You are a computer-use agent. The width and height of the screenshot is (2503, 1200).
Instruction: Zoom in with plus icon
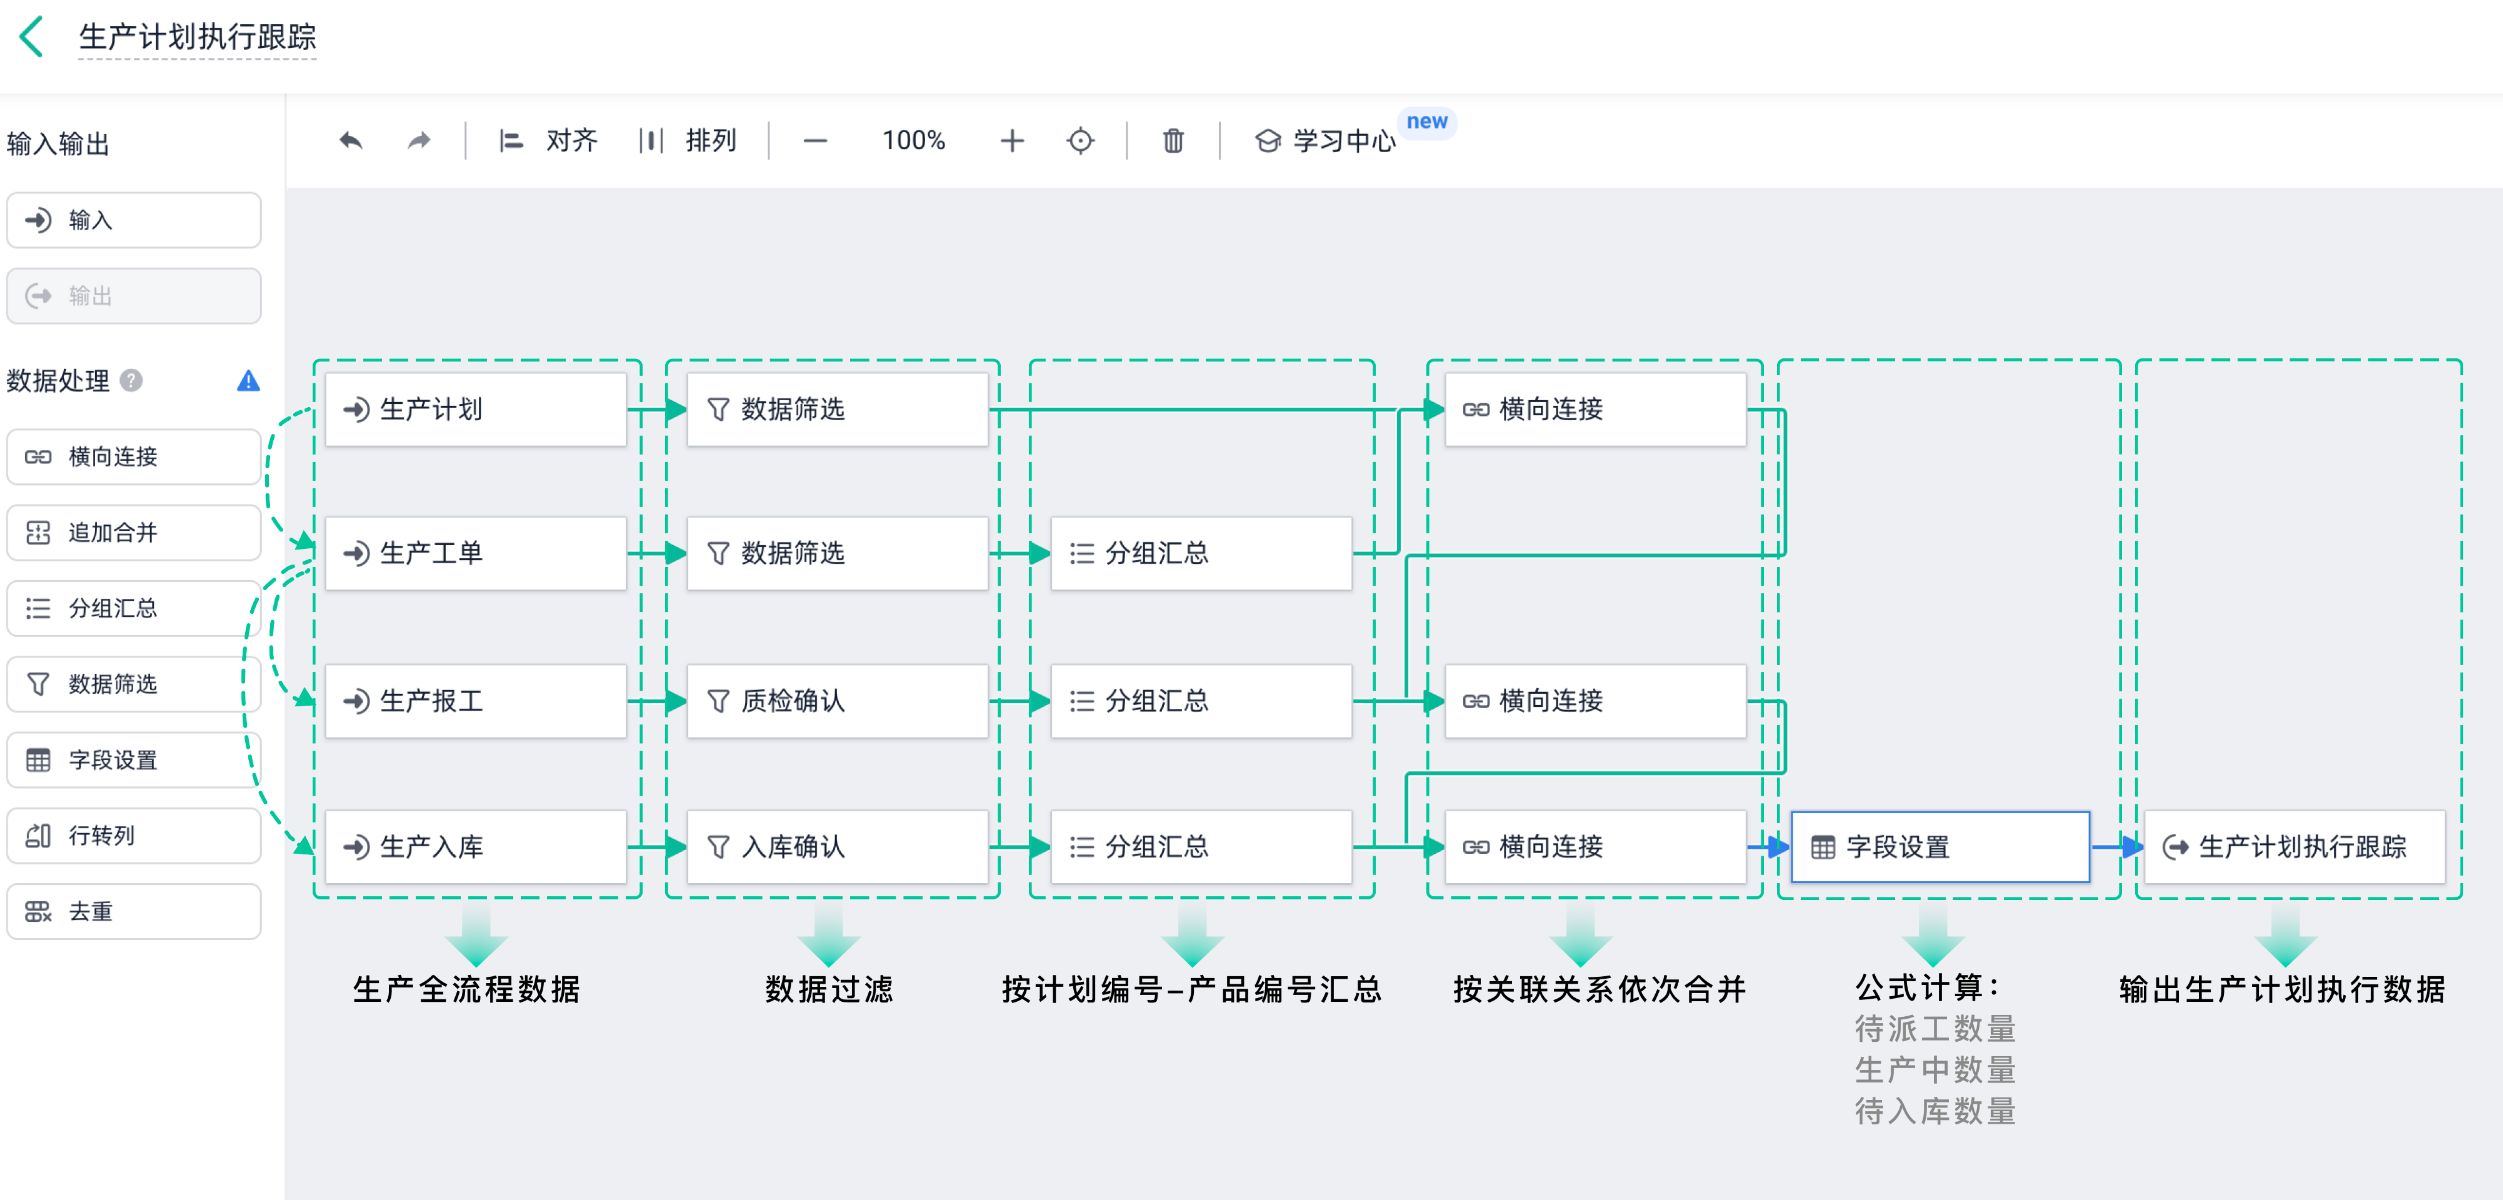[1012, 141]
